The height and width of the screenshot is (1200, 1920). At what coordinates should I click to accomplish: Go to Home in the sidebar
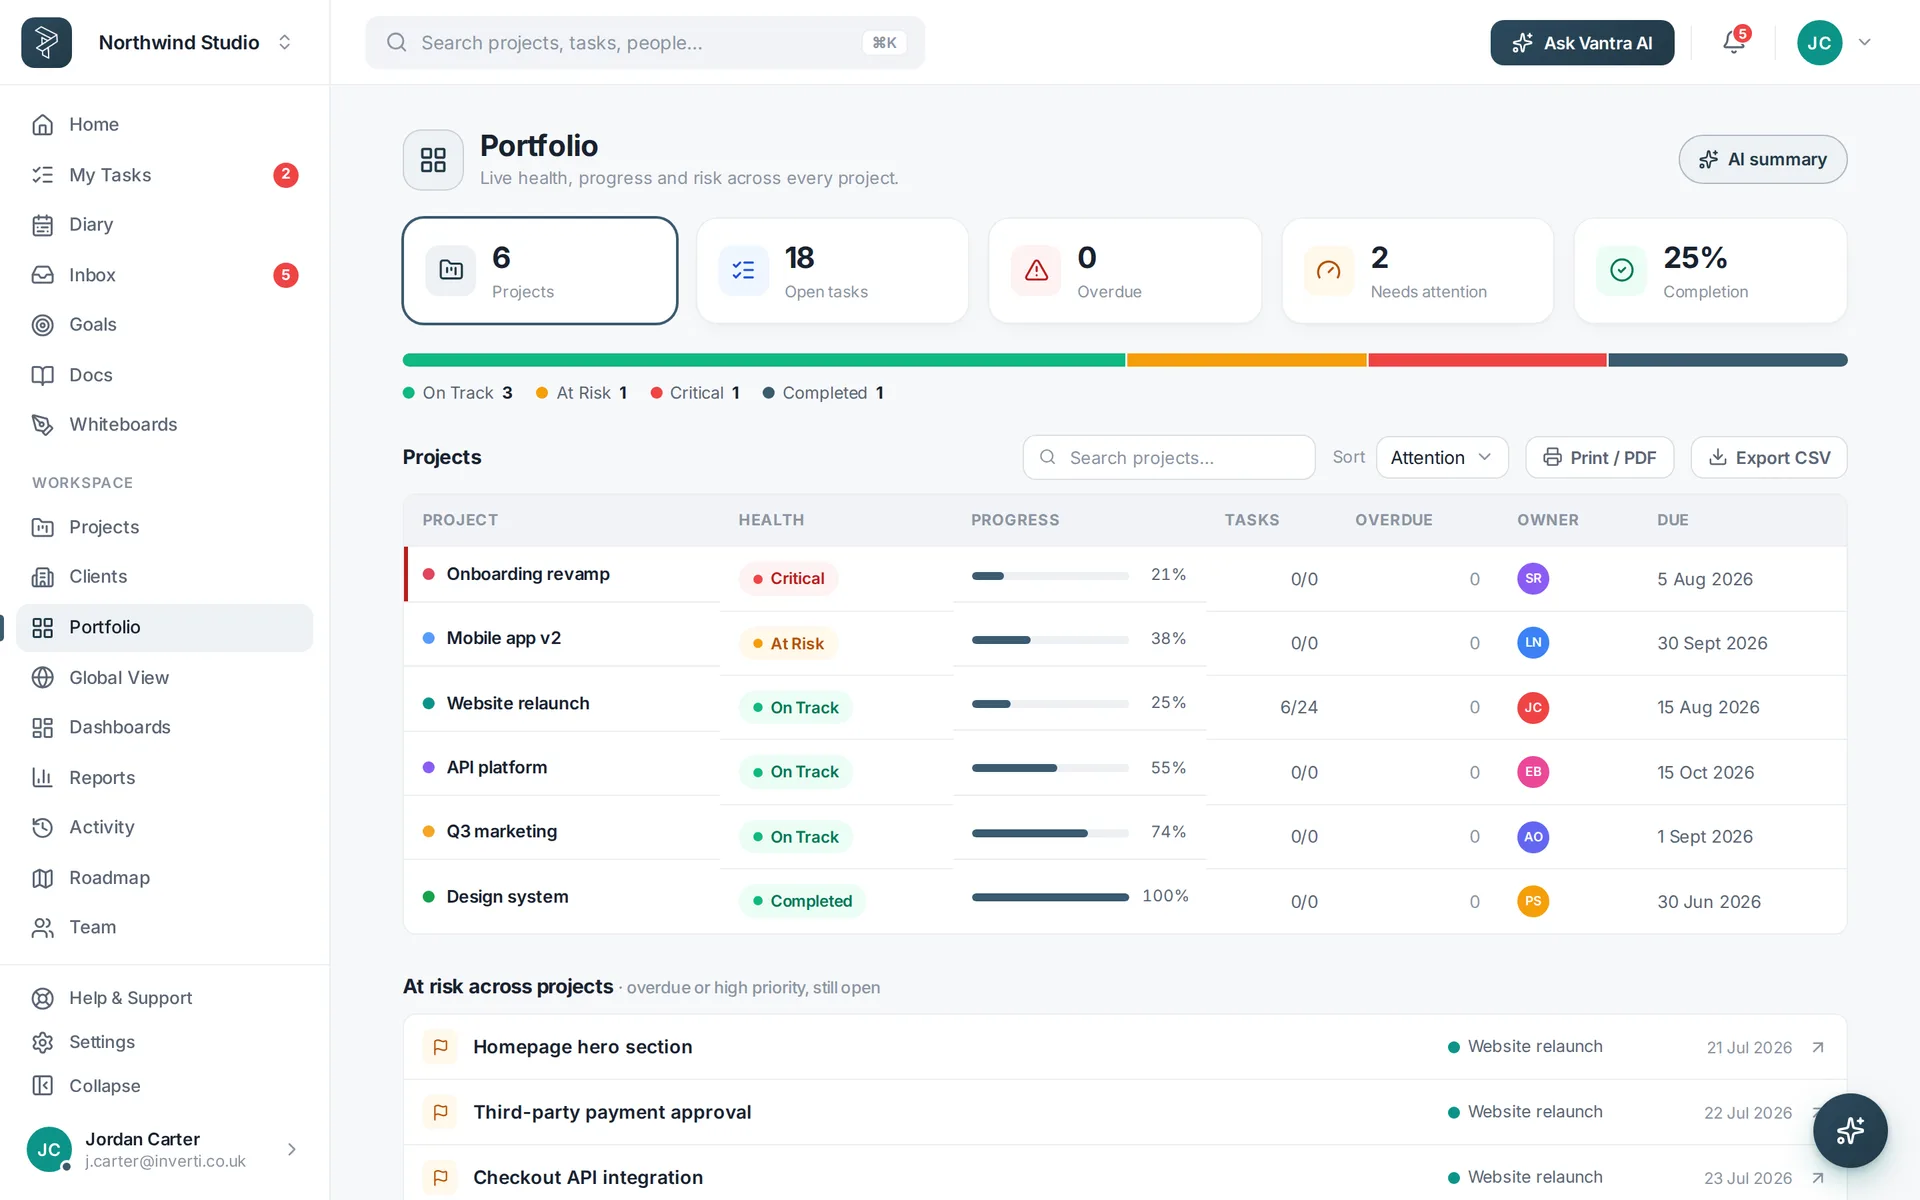[x=165, y=124]
